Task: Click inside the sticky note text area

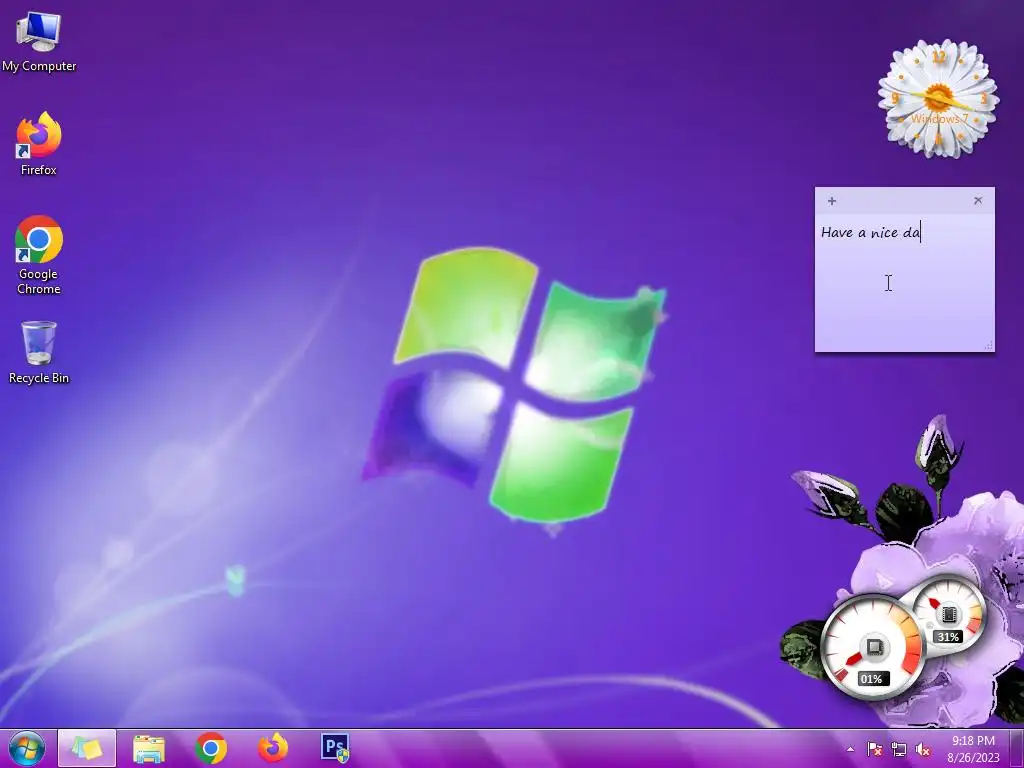Action: [x=904, y=283]
